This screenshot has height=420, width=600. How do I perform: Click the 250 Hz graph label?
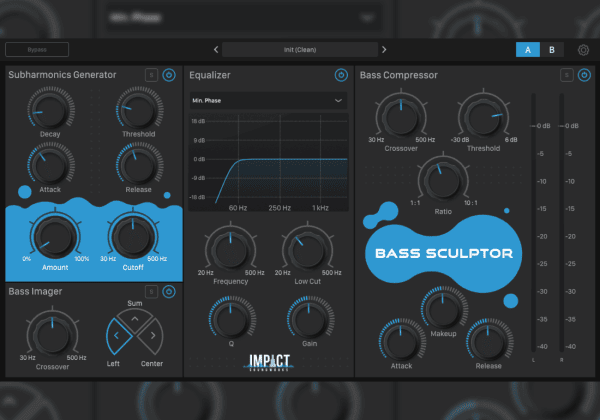pos(280,208)
